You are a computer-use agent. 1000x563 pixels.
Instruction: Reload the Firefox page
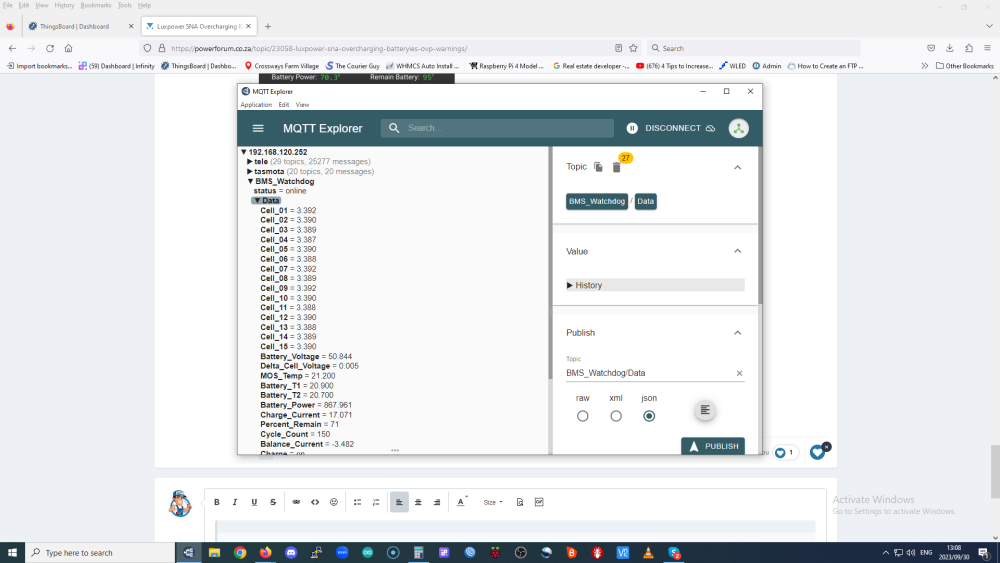(x=50, y=48)
